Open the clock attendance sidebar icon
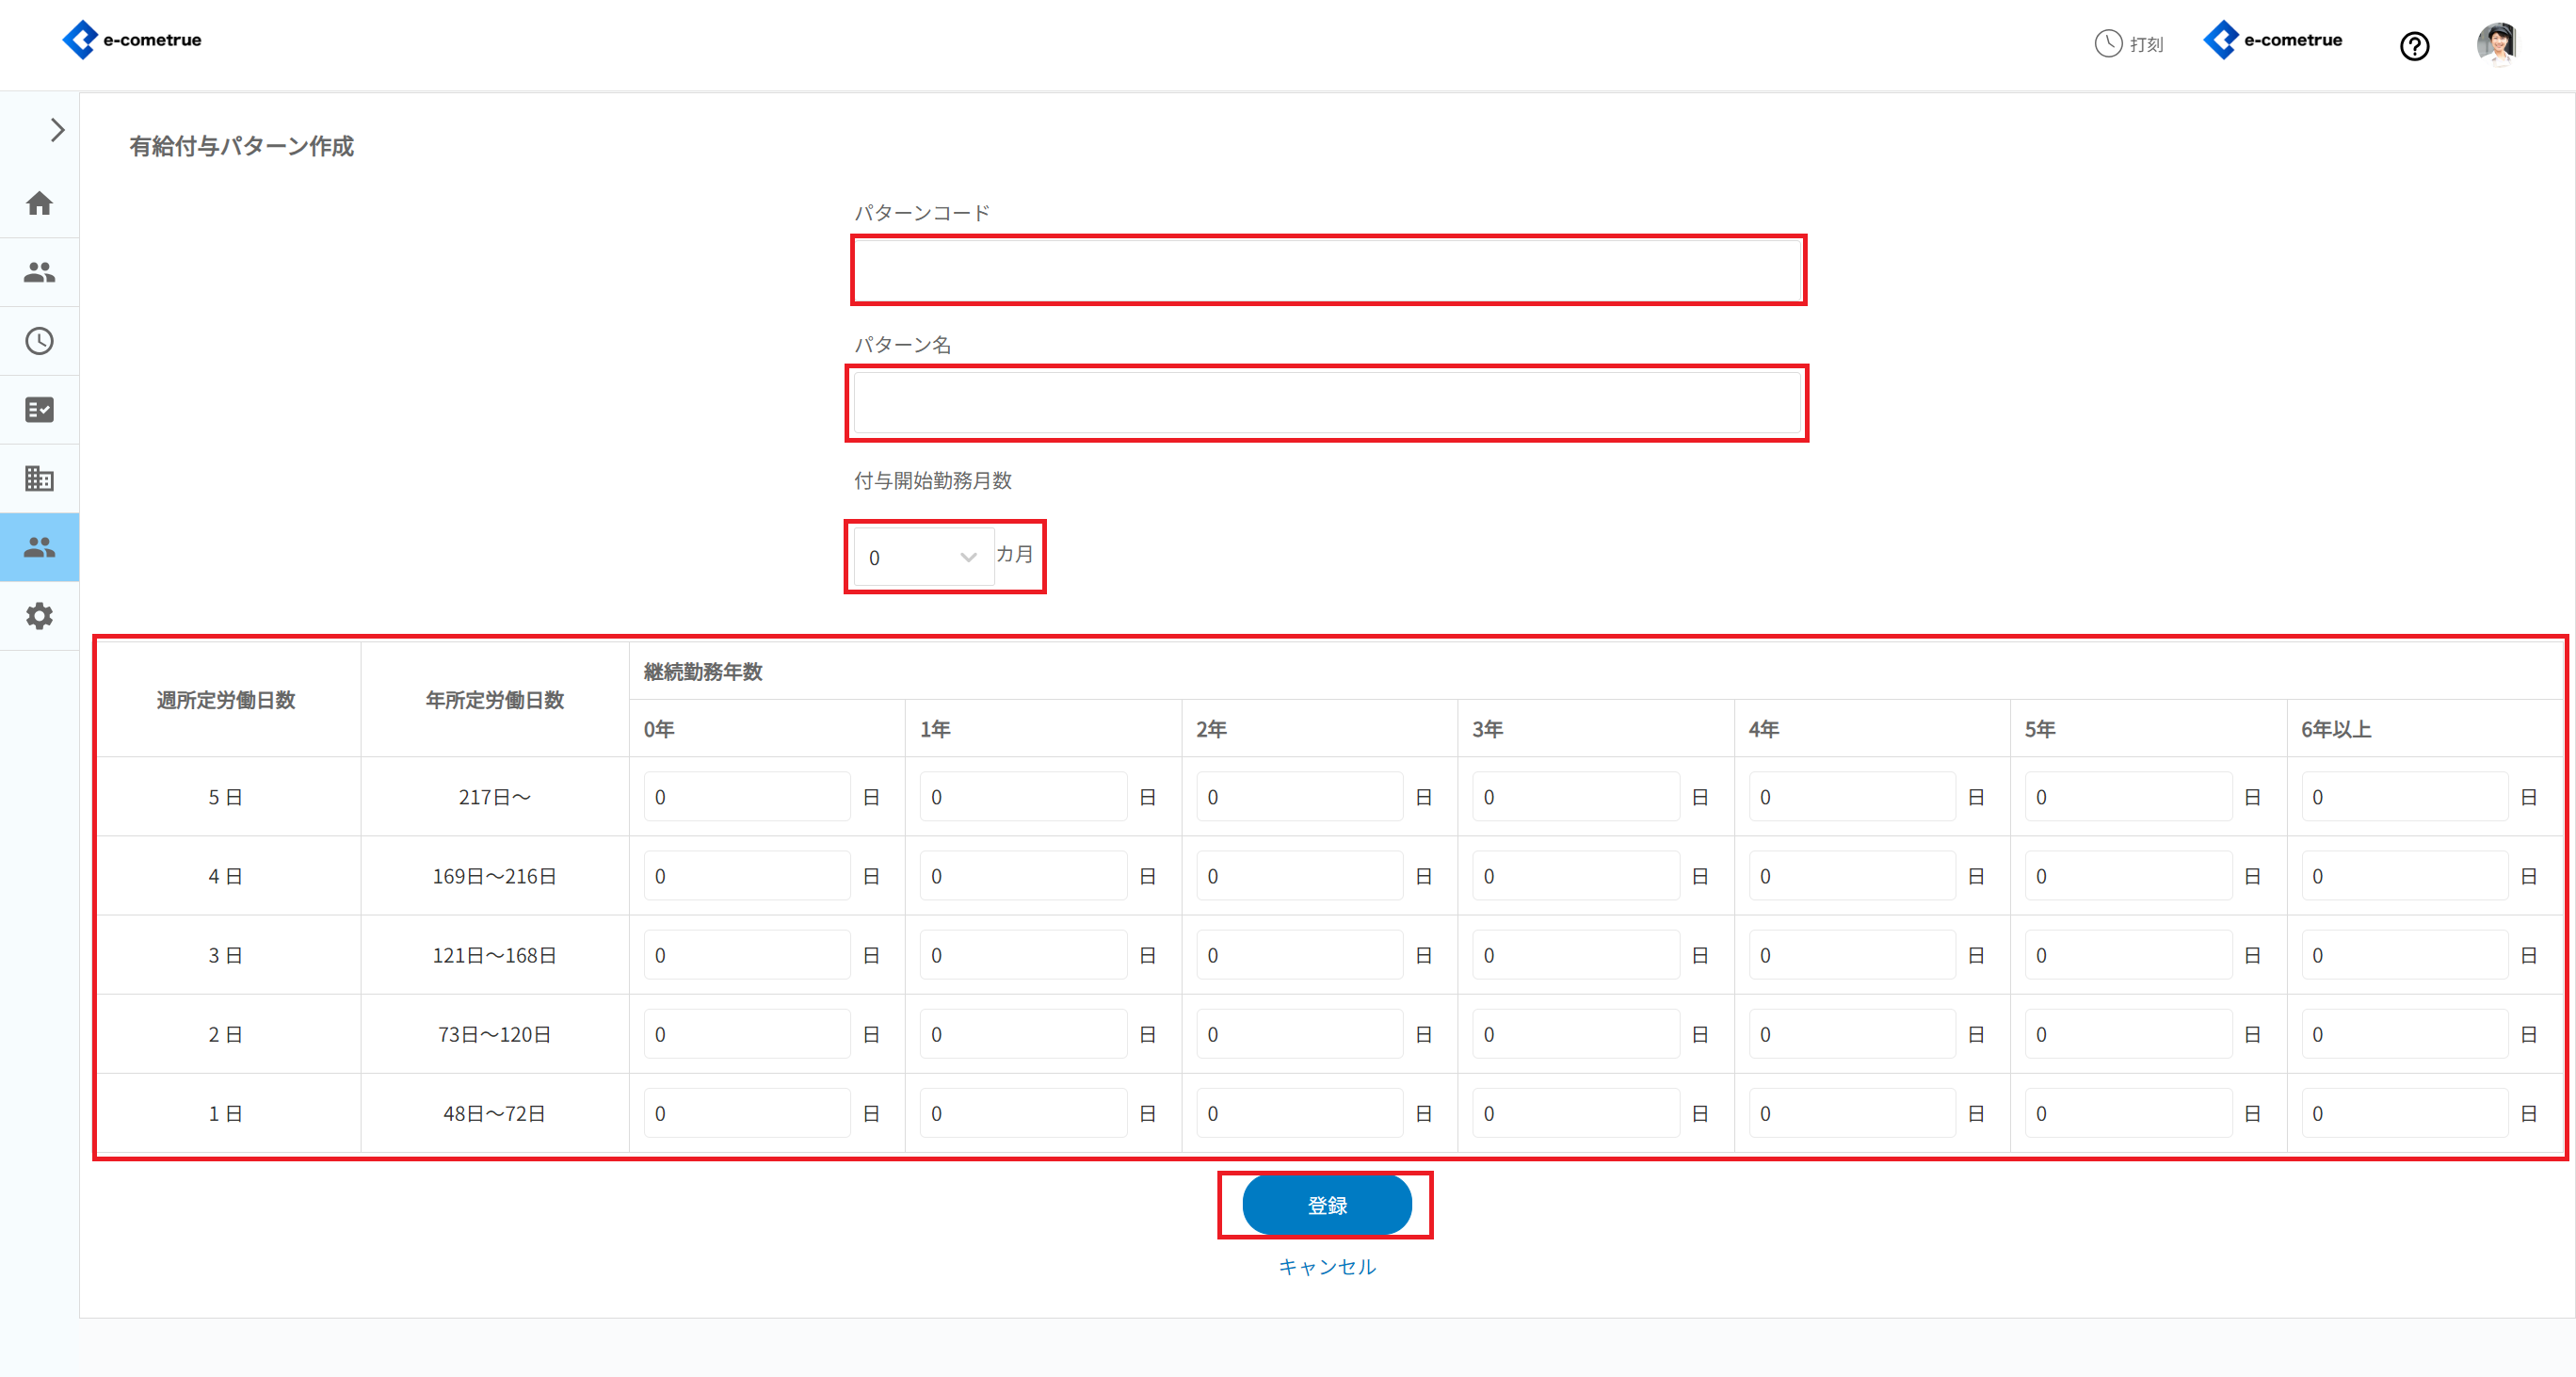The width and height of the screenshot is (2576, 1377). point(39,341)
